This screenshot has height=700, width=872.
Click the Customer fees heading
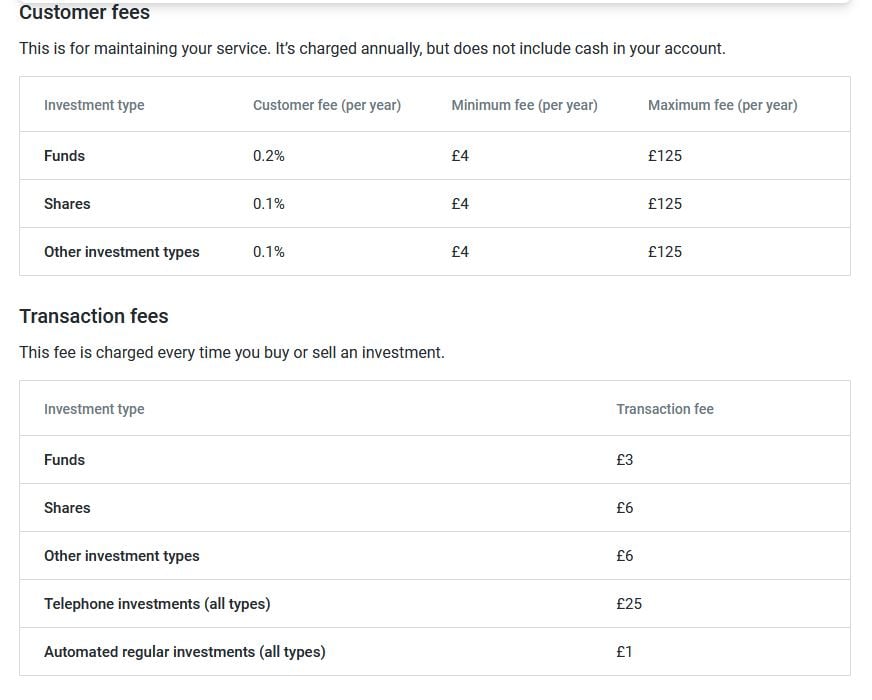[85, 12]
